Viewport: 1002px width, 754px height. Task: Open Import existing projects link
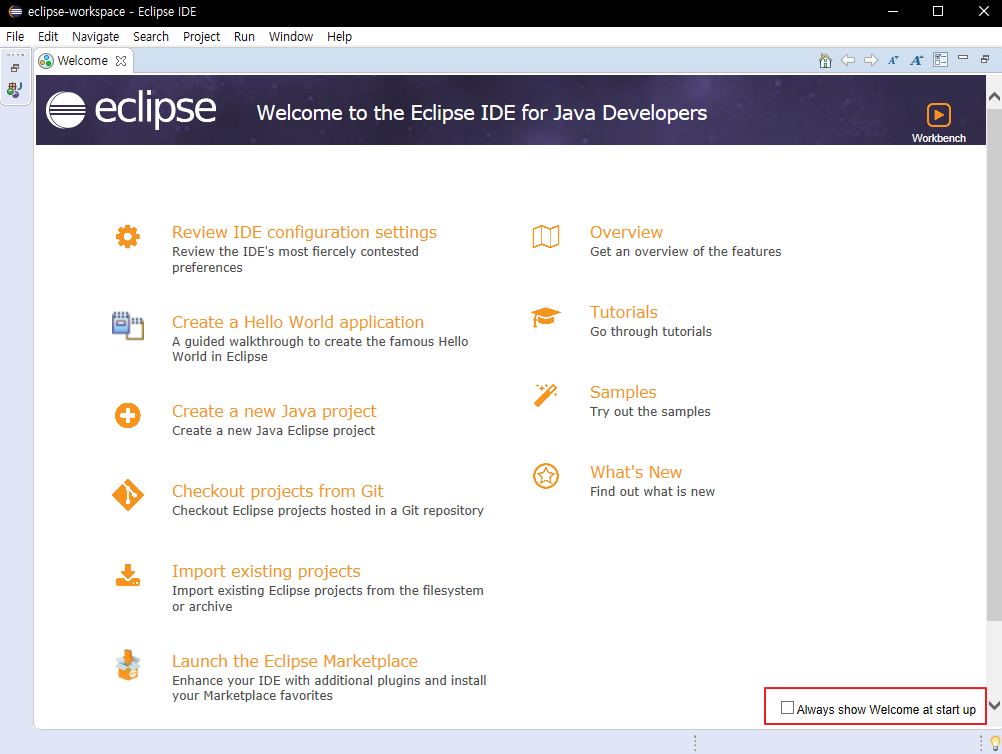pos(266,571)
